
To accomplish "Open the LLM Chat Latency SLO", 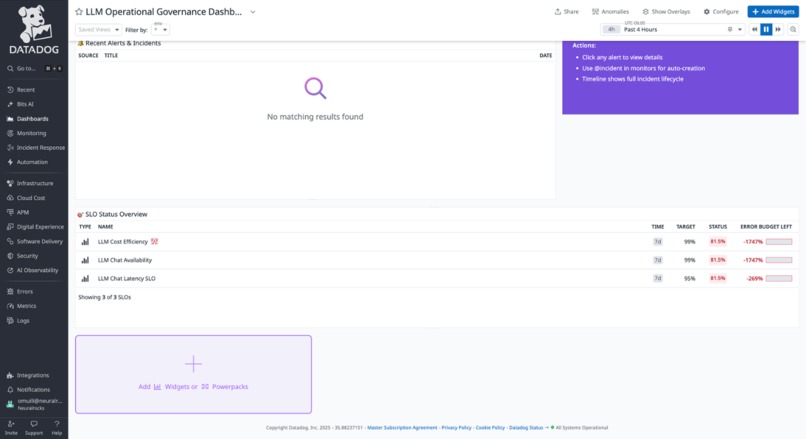I will click(x=437, y=279).
